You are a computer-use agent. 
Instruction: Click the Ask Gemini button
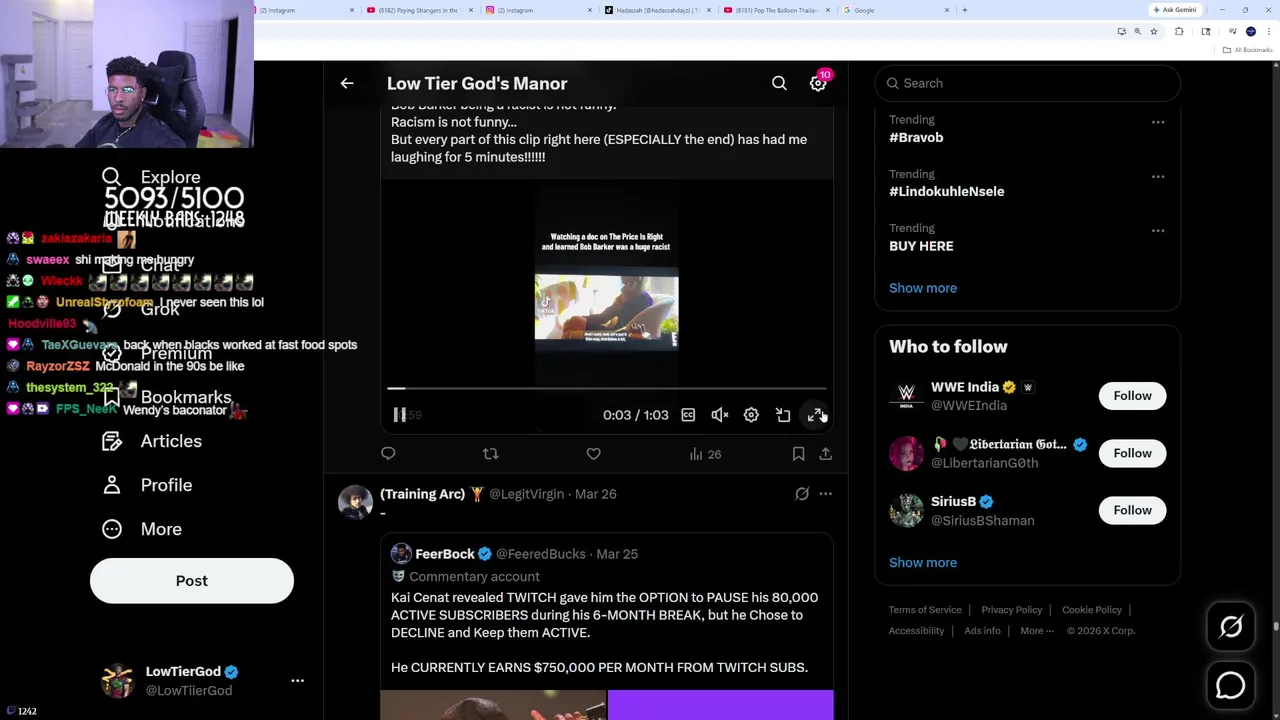(x=1174, y=10)
